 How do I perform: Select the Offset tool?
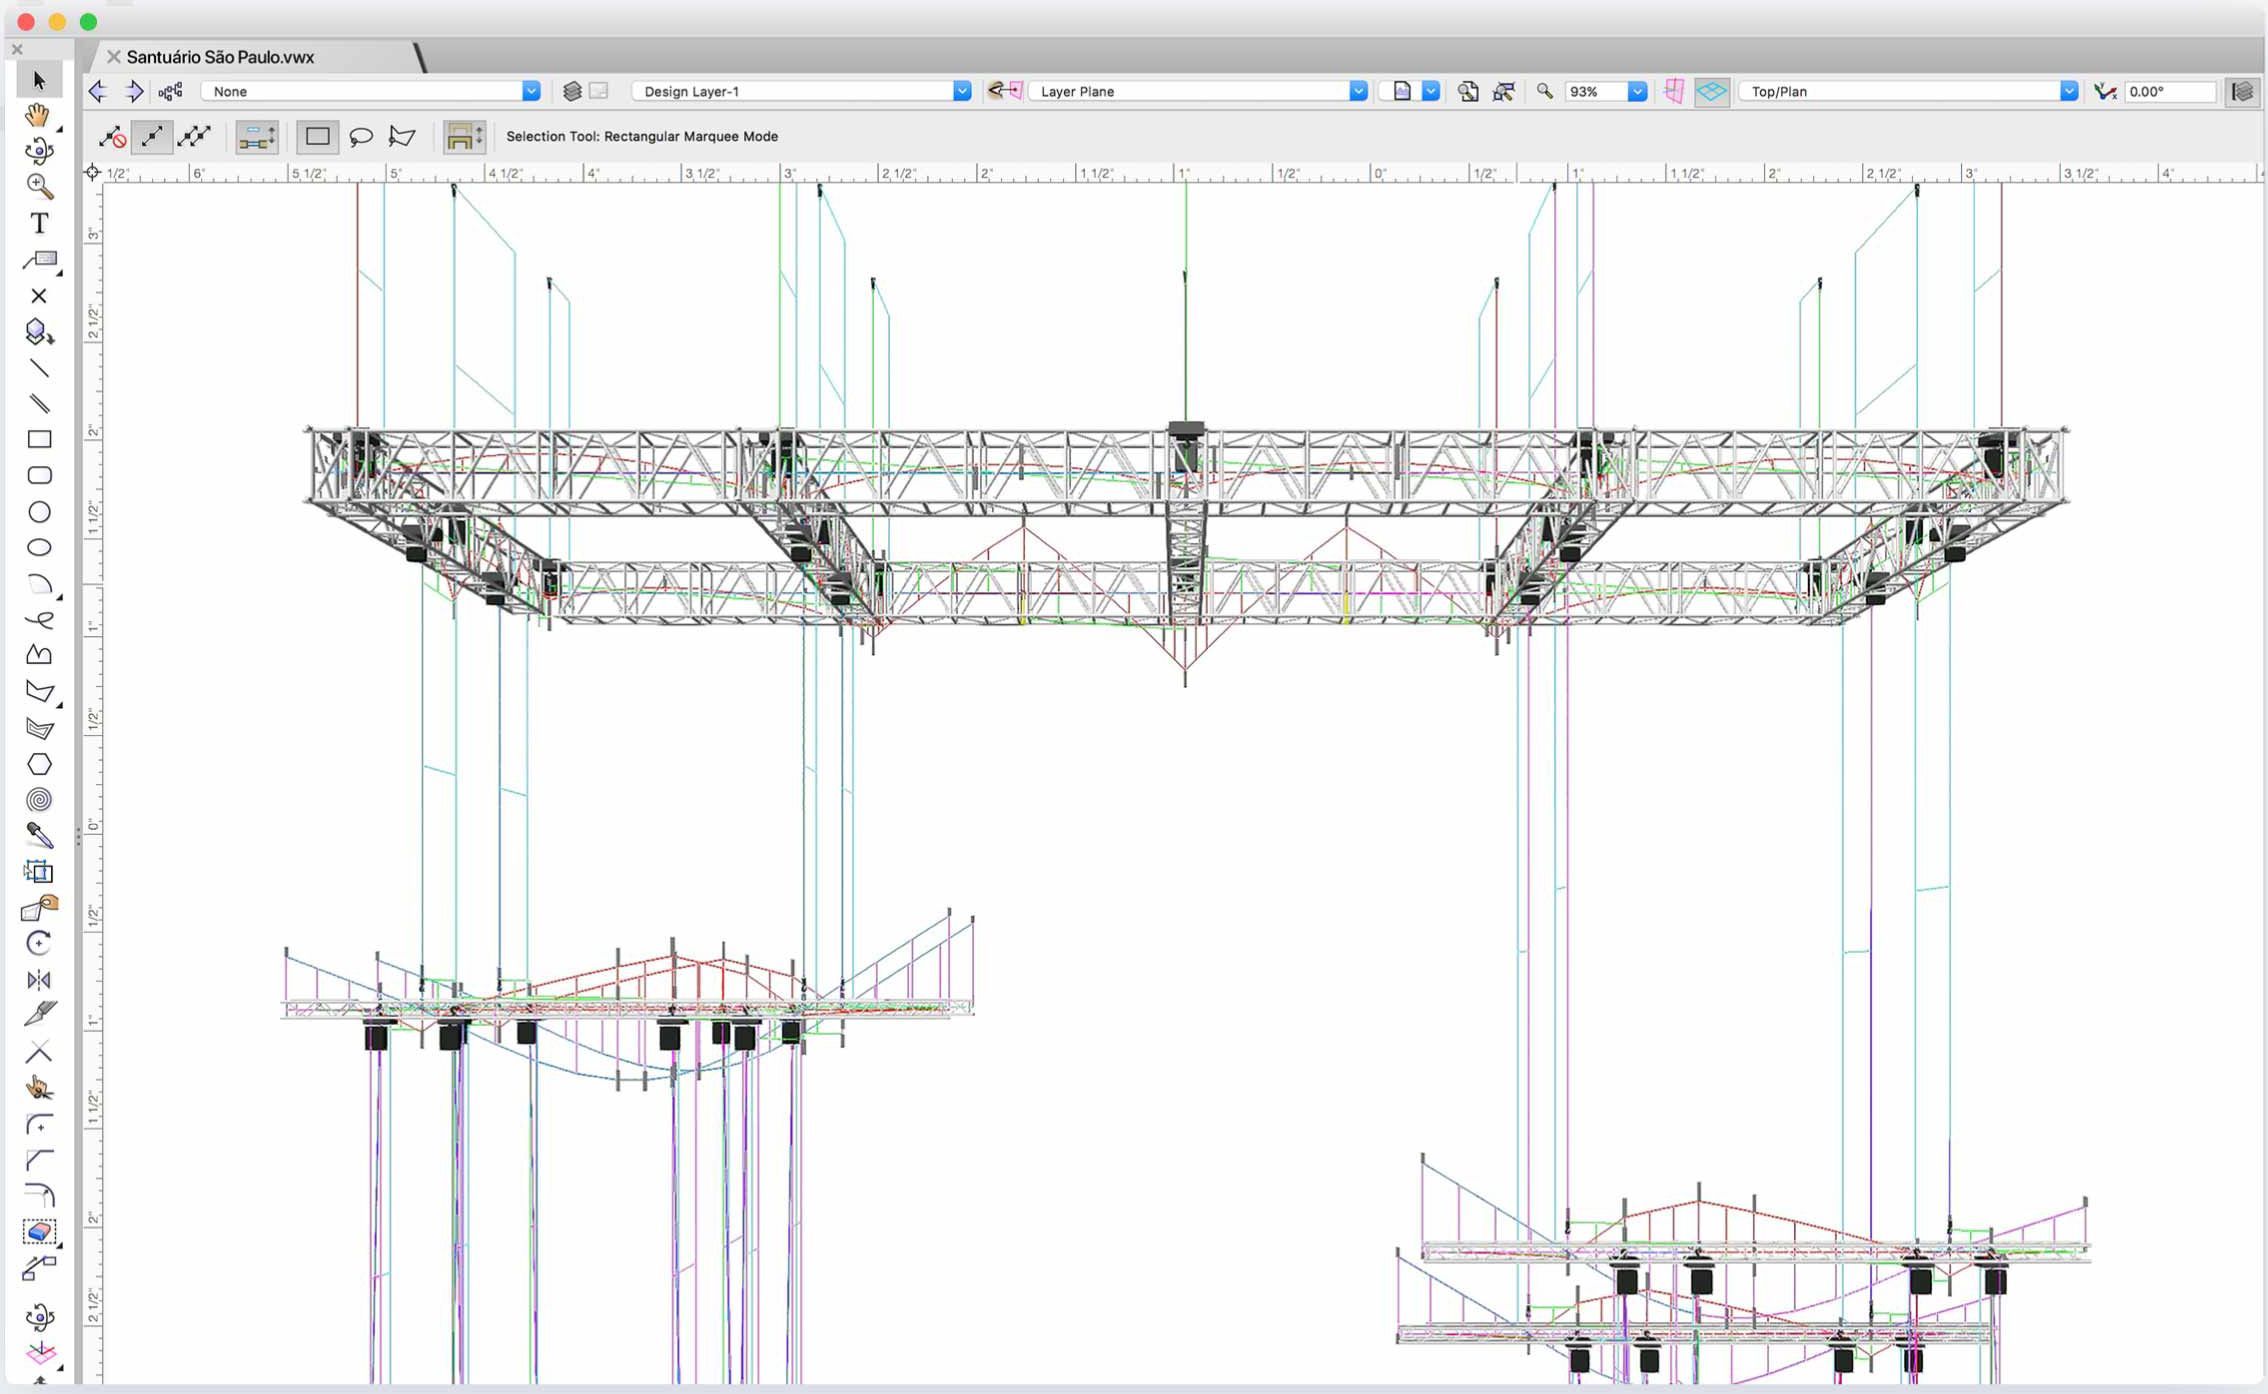point(39,1196)
